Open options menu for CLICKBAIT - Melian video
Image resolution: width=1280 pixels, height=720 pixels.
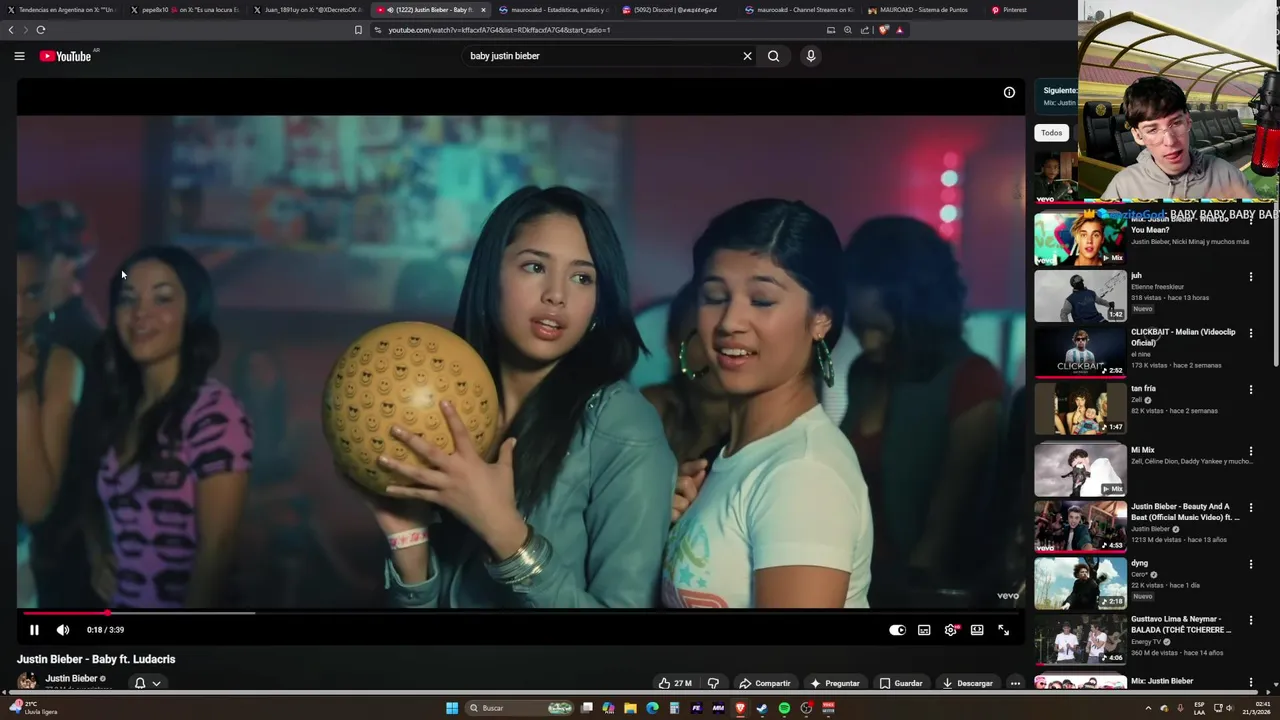click(1250, 333)
